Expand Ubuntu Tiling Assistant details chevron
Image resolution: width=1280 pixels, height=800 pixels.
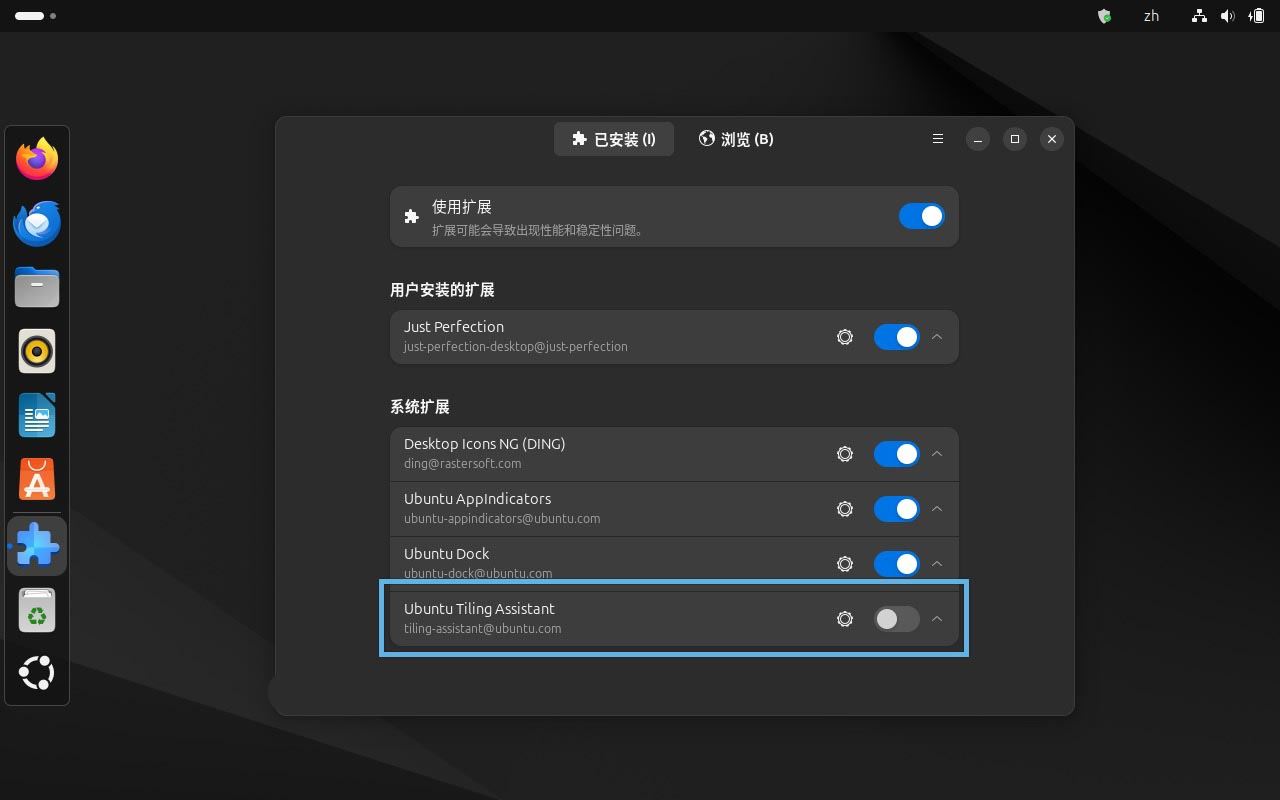(x=937, y=619)
